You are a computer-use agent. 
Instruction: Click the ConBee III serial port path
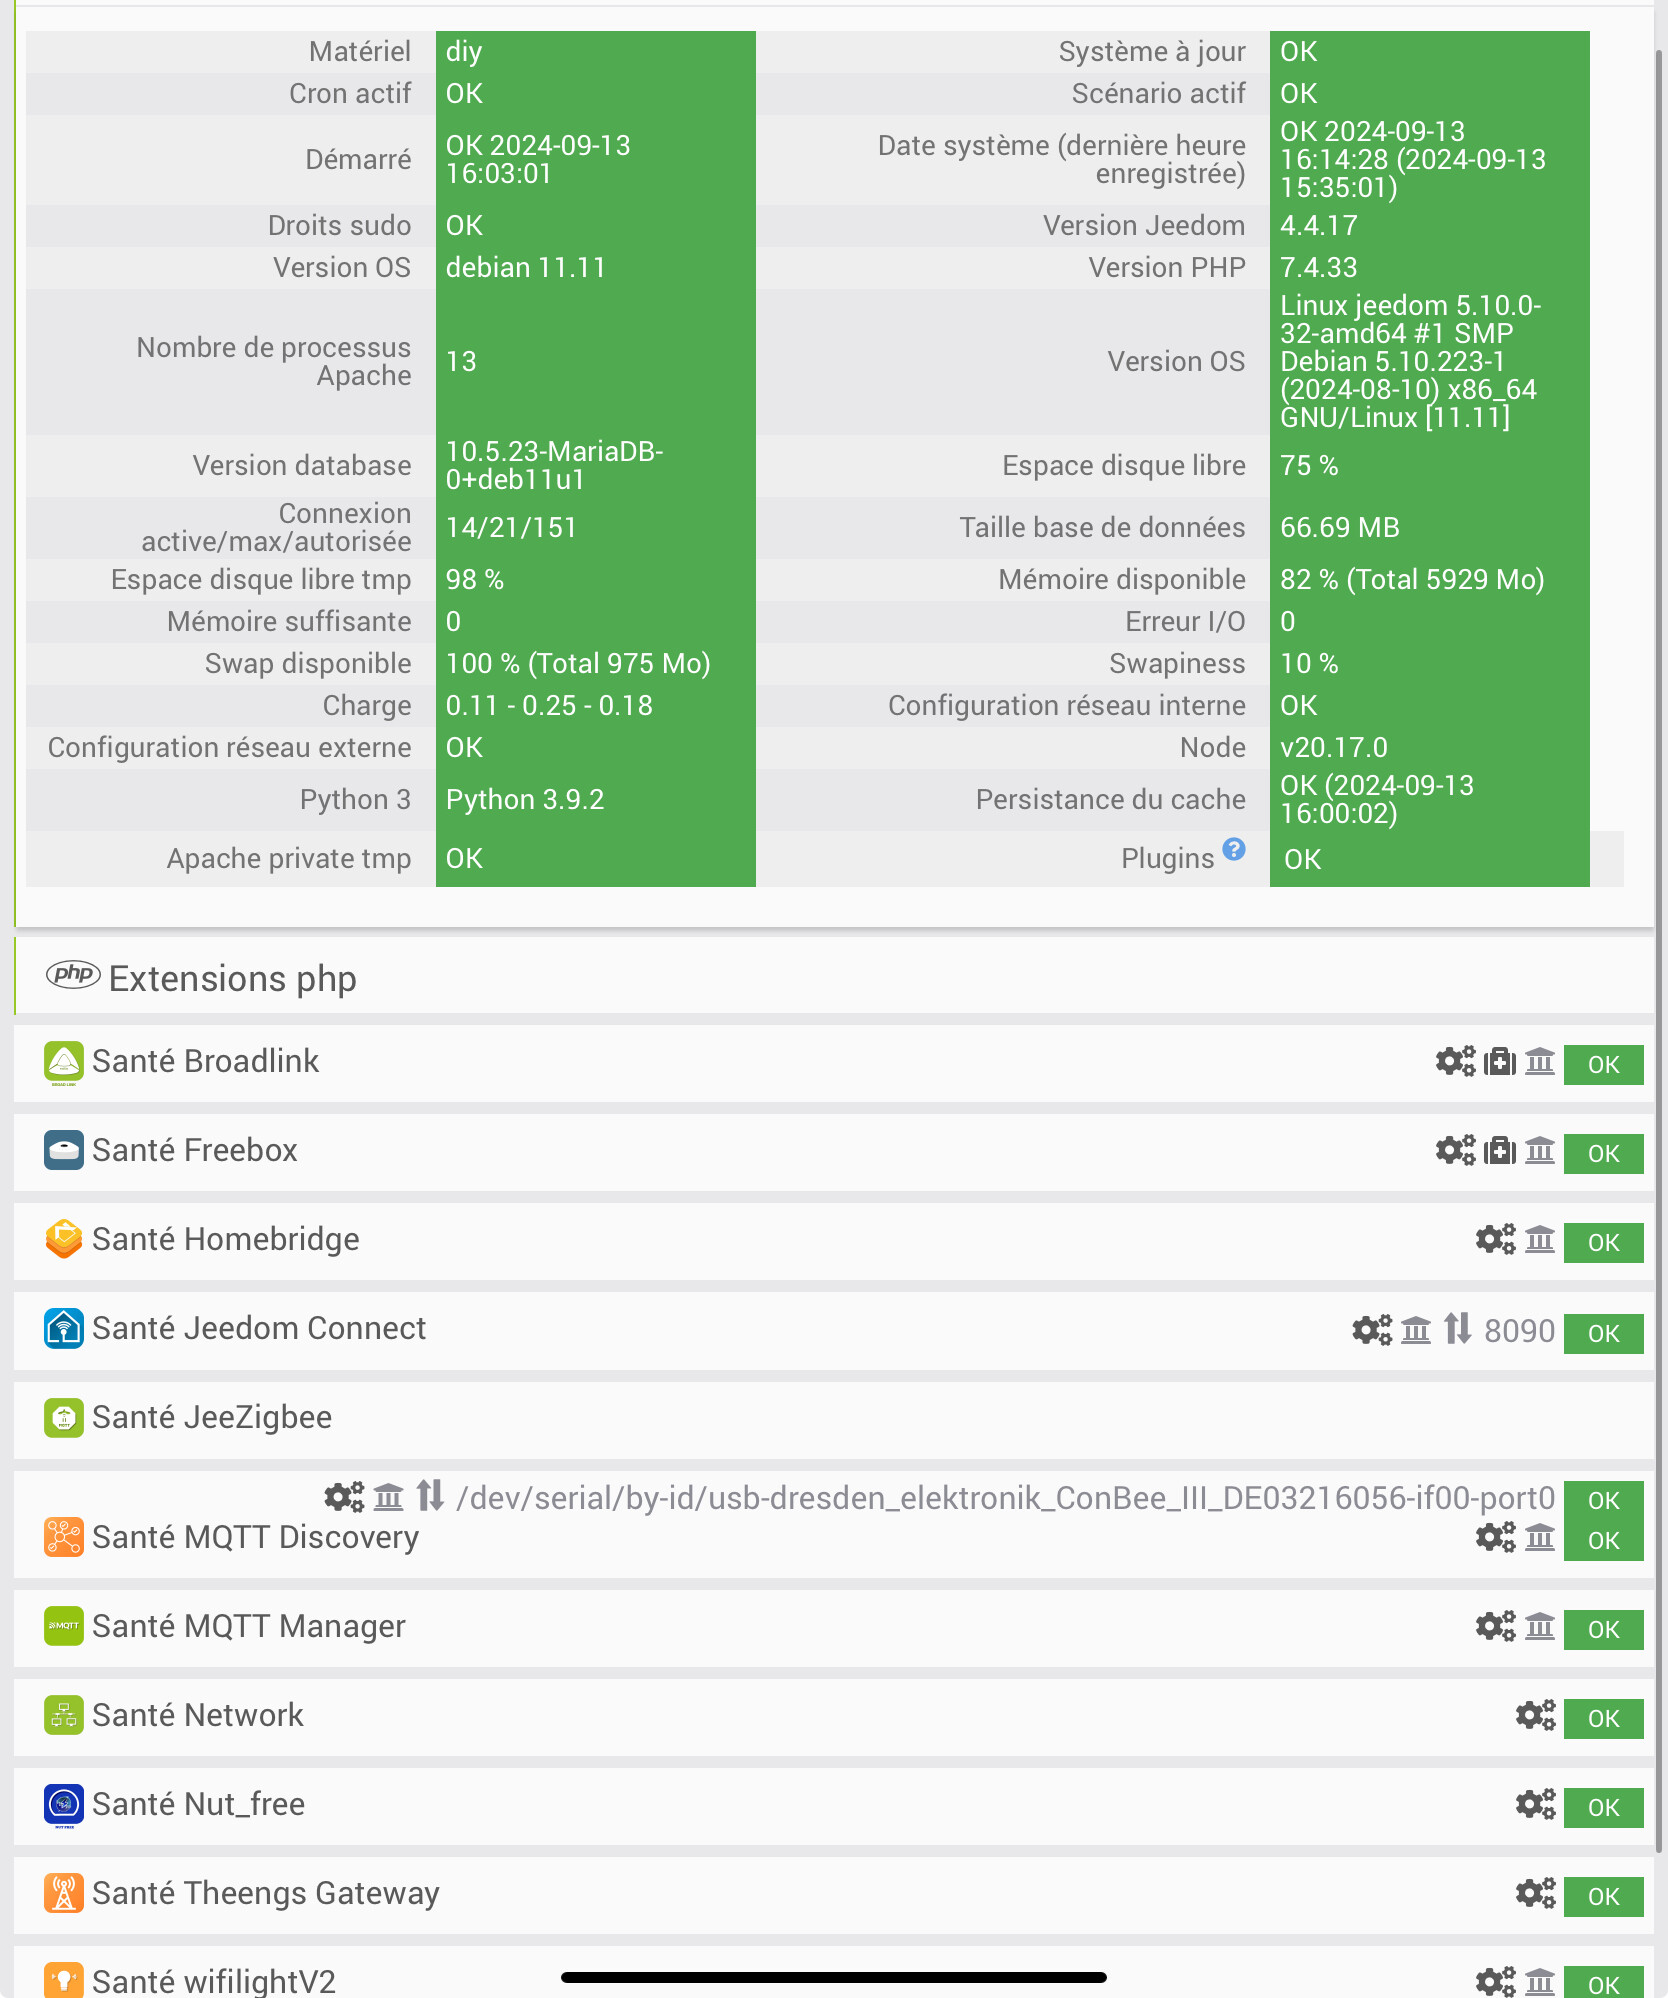(x=1005, y=1498)
